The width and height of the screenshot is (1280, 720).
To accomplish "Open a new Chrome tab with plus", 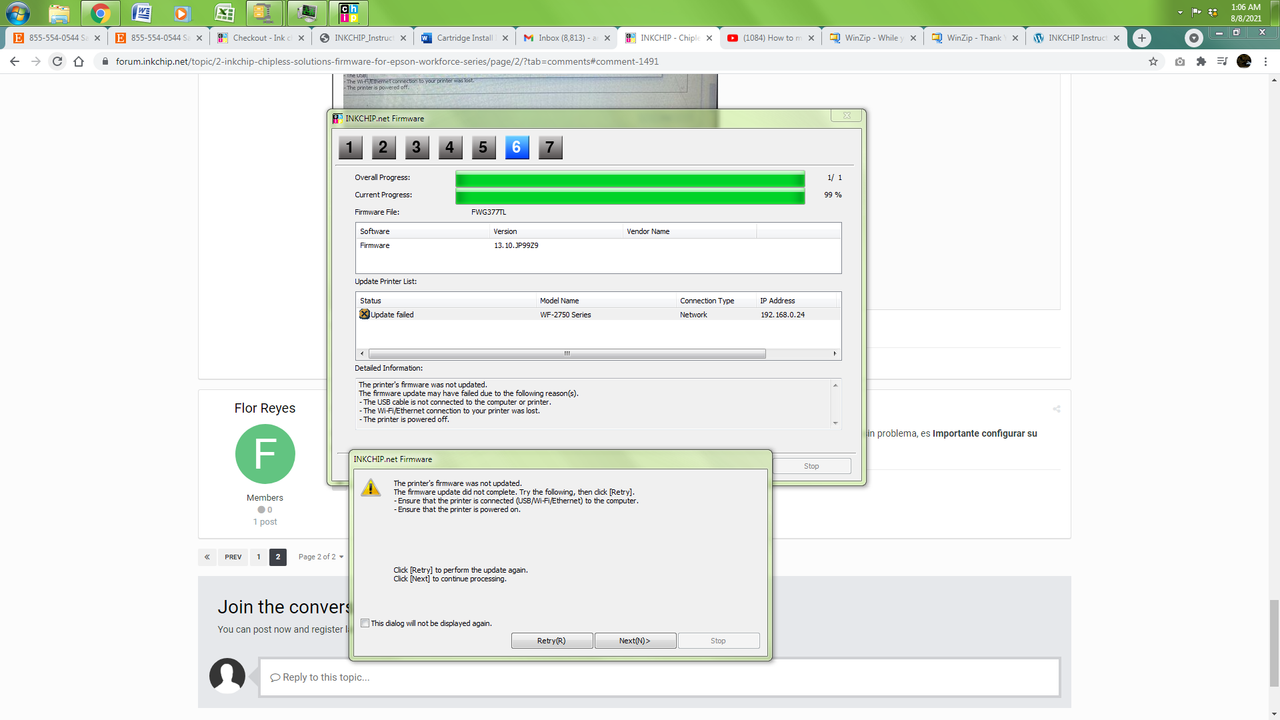I will 1141,38.
